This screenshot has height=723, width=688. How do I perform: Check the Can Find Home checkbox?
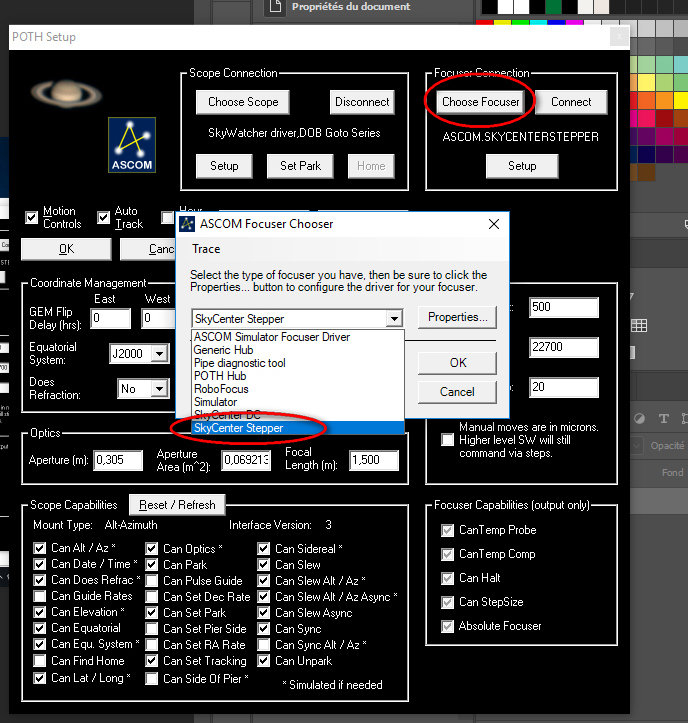40,661
